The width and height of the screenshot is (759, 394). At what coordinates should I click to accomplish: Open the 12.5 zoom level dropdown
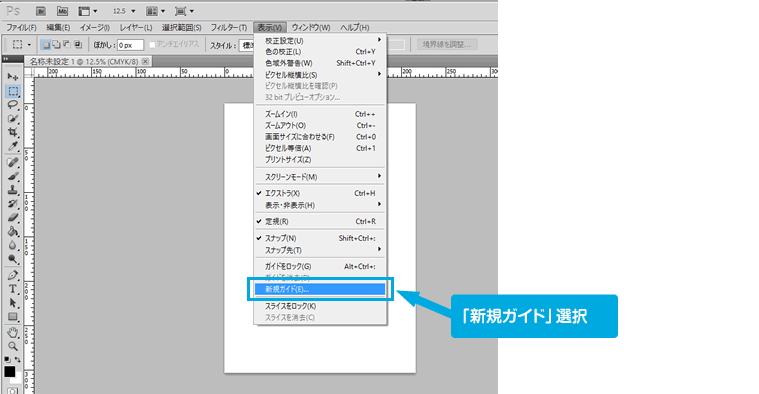(133, 11)
